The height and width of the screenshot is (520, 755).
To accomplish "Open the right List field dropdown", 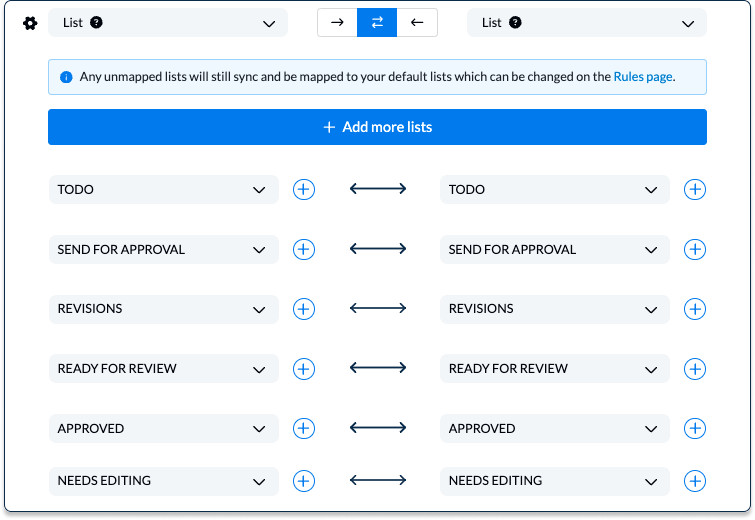I will (x=587, y=23).
